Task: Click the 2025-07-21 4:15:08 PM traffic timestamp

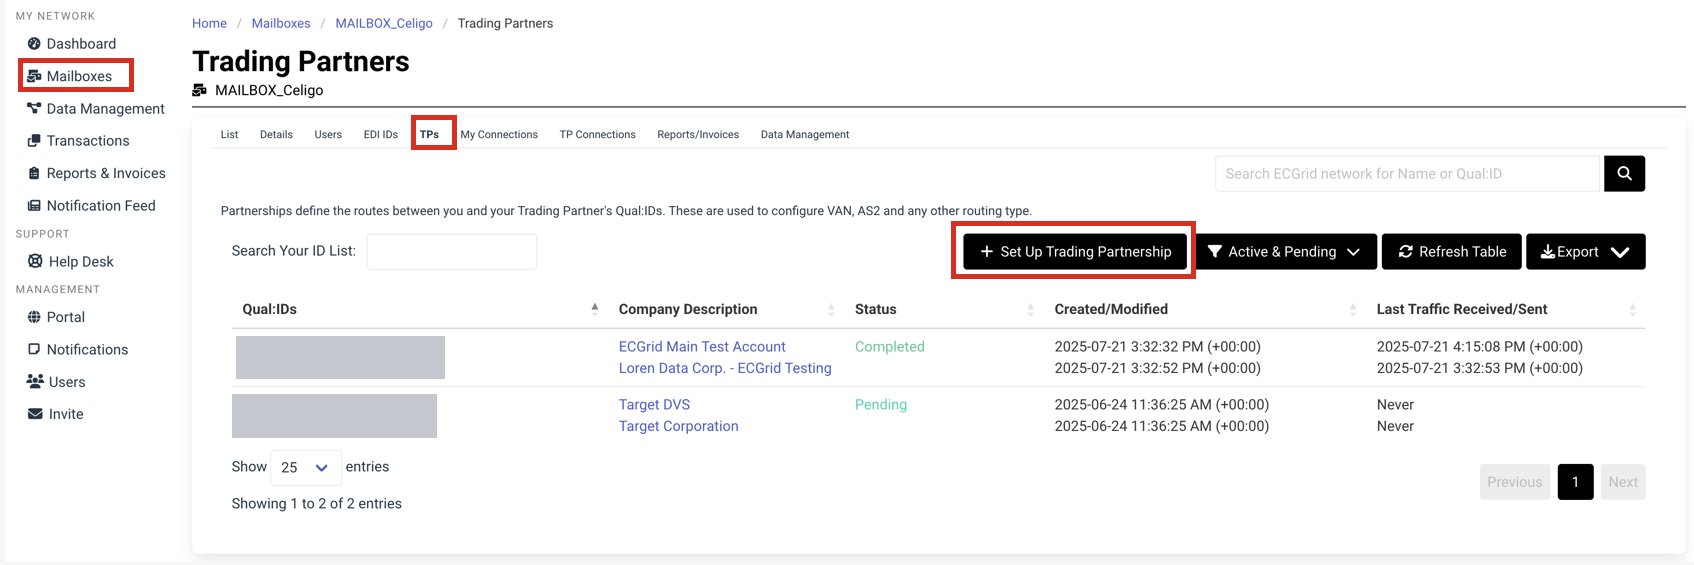Action: tap(1480, 347)
